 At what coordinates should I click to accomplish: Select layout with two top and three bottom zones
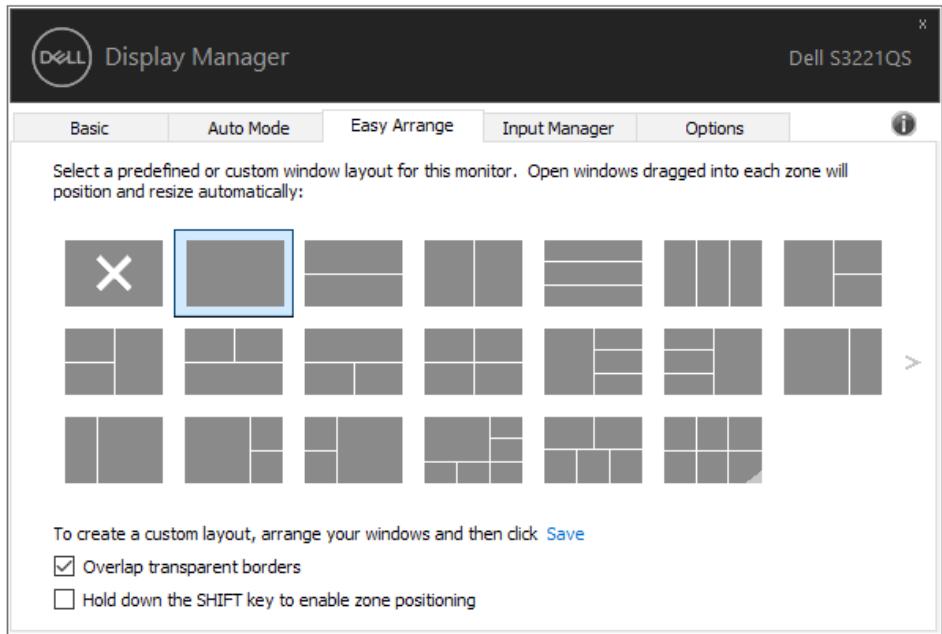(593, 450)
